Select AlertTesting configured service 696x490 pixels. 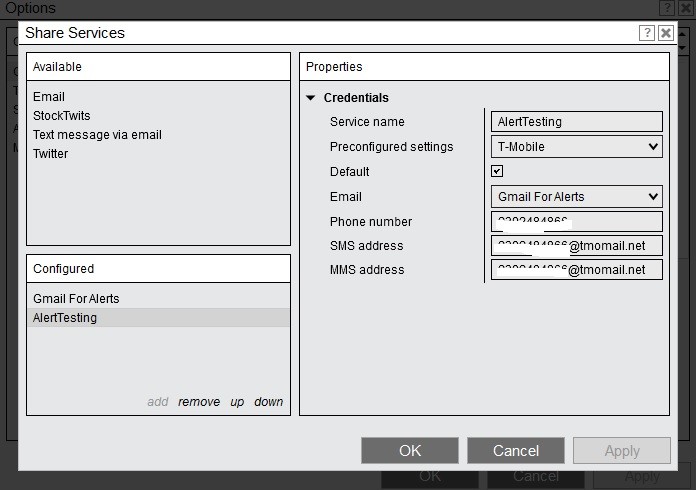click(x=158, y=318)
